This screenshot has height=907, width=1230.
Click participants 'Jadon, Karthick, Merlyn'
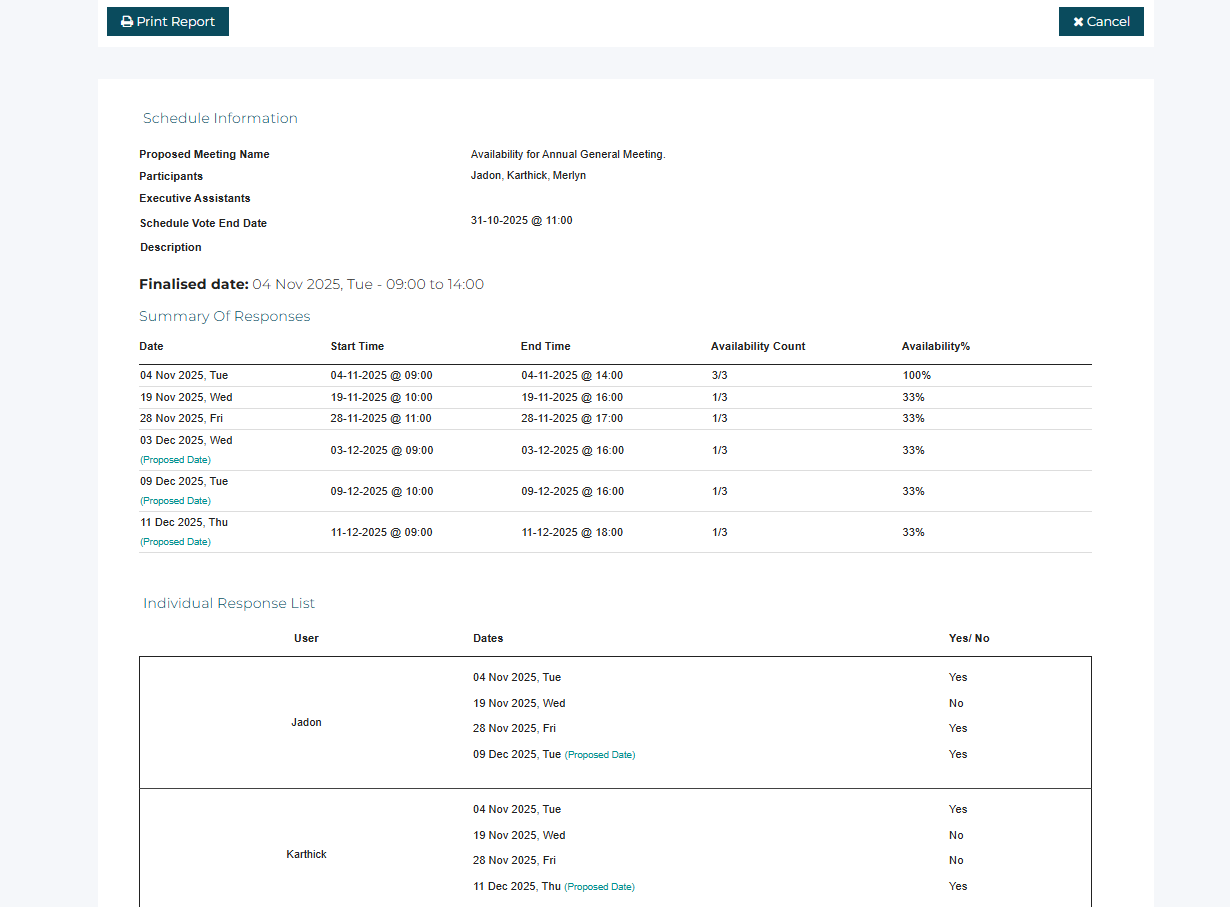point(528,175)
